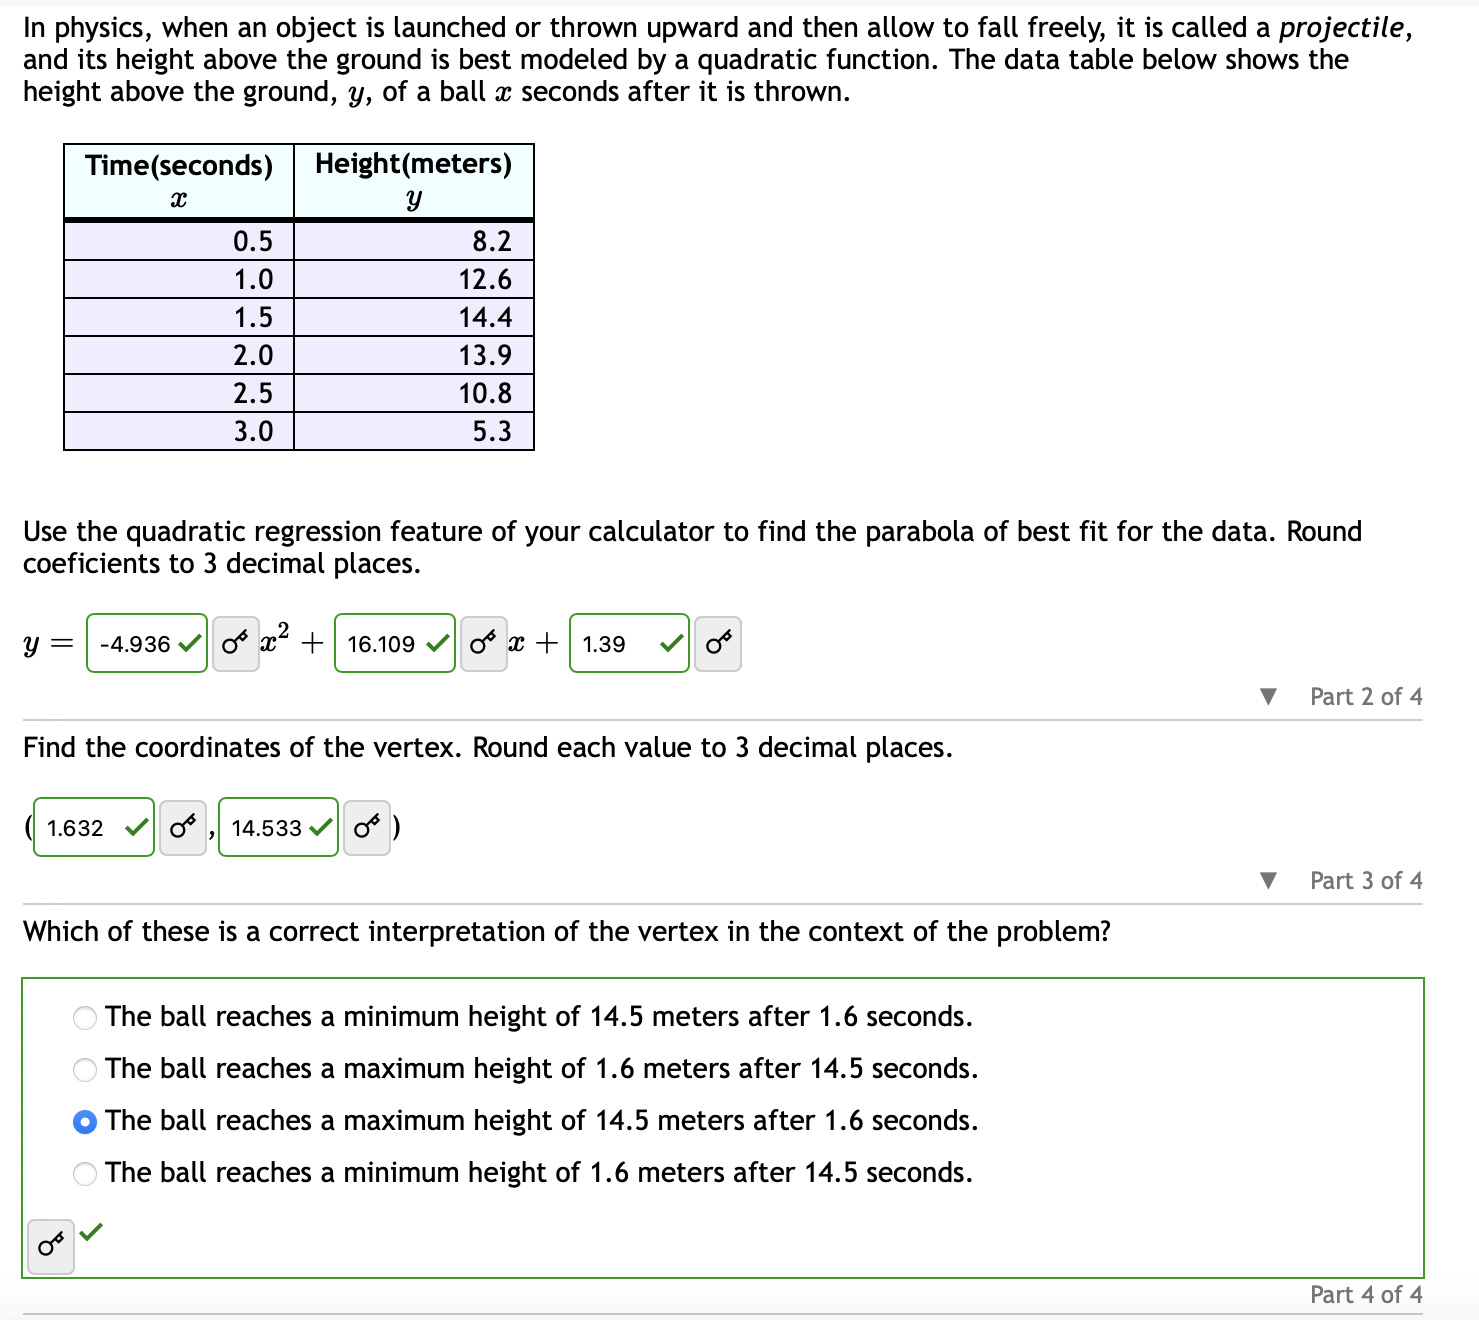Click the key icon below the answer choices
This screenshot has width=1479, height=1320.
(51, 1245)
